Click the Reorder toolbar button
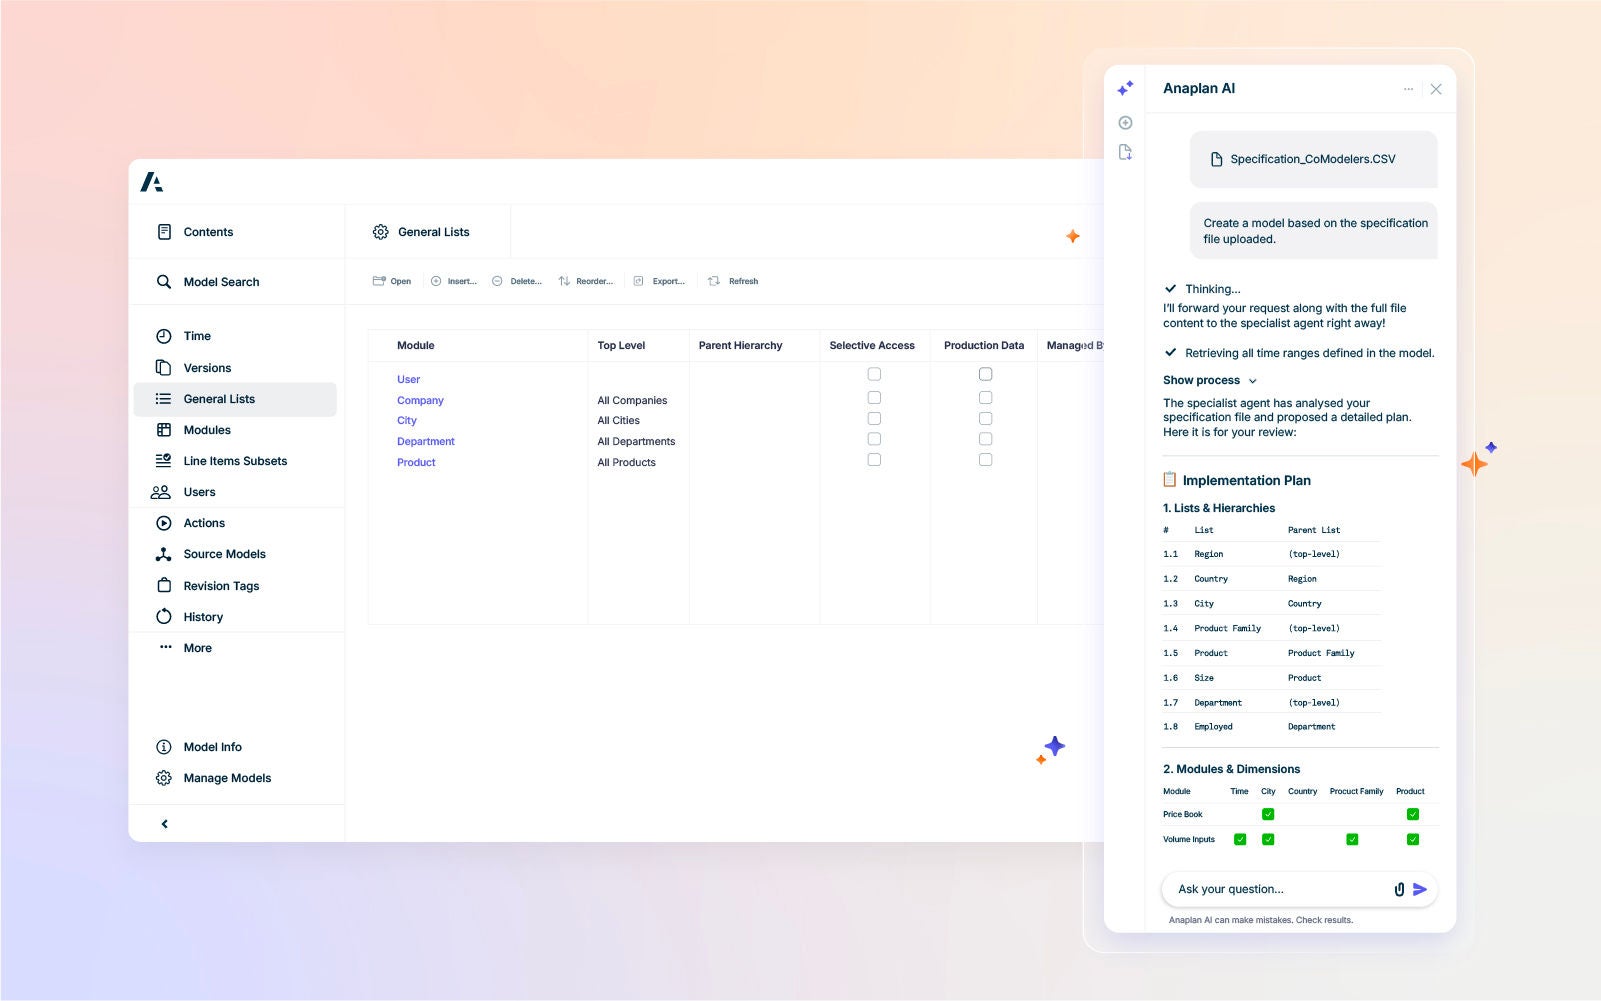 [x=586, y=281]
